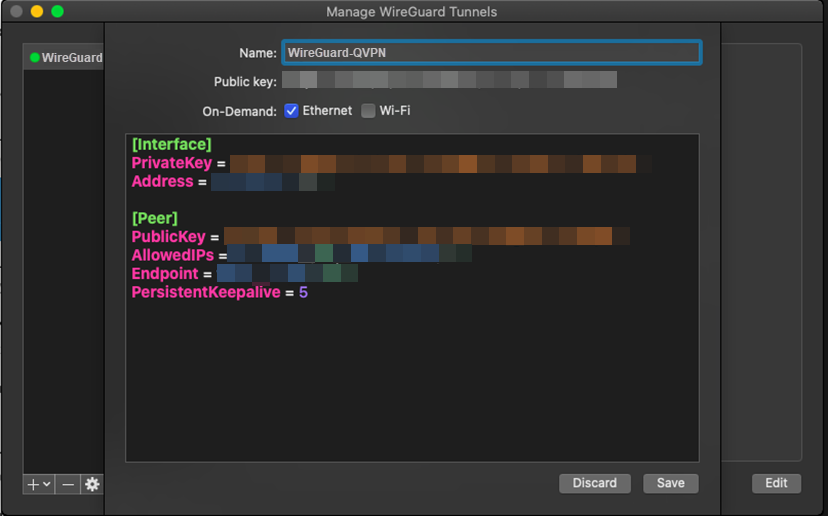Click the Edit button in the main window

point(776,483)
